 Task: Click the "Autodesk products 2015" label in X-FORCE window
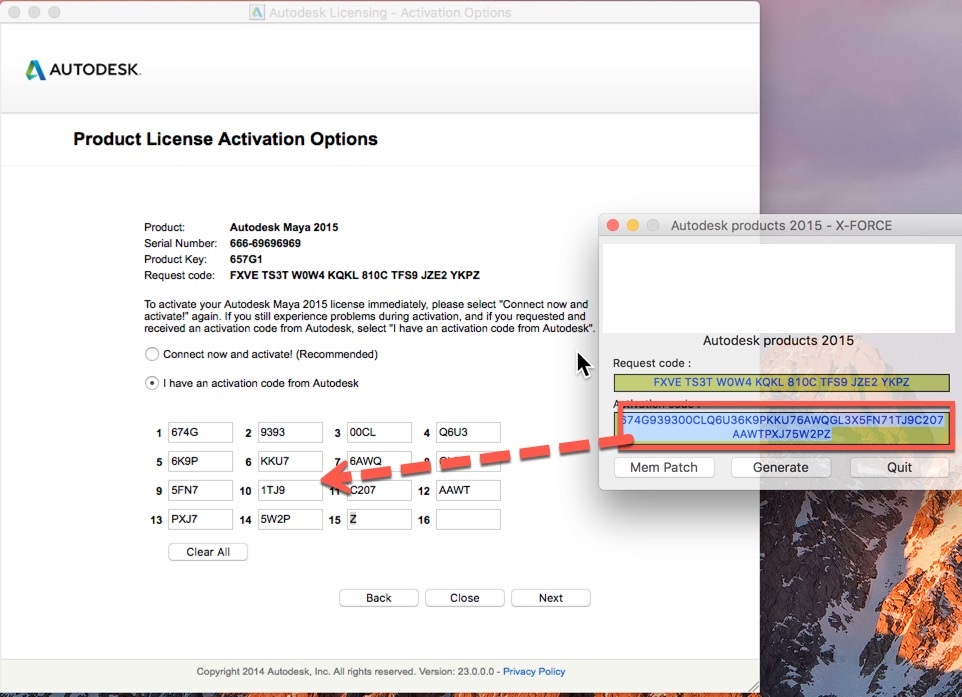778,341
